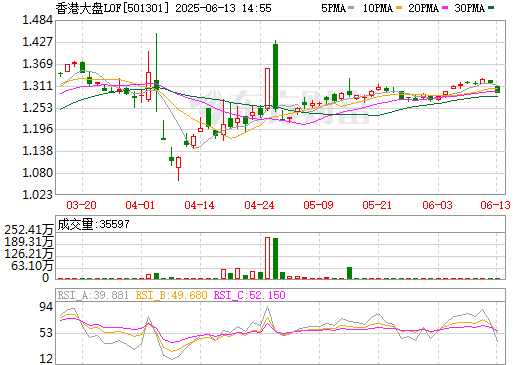Click the 30PMA legend label
Screen dimensions: 520x365
(469, 8)
